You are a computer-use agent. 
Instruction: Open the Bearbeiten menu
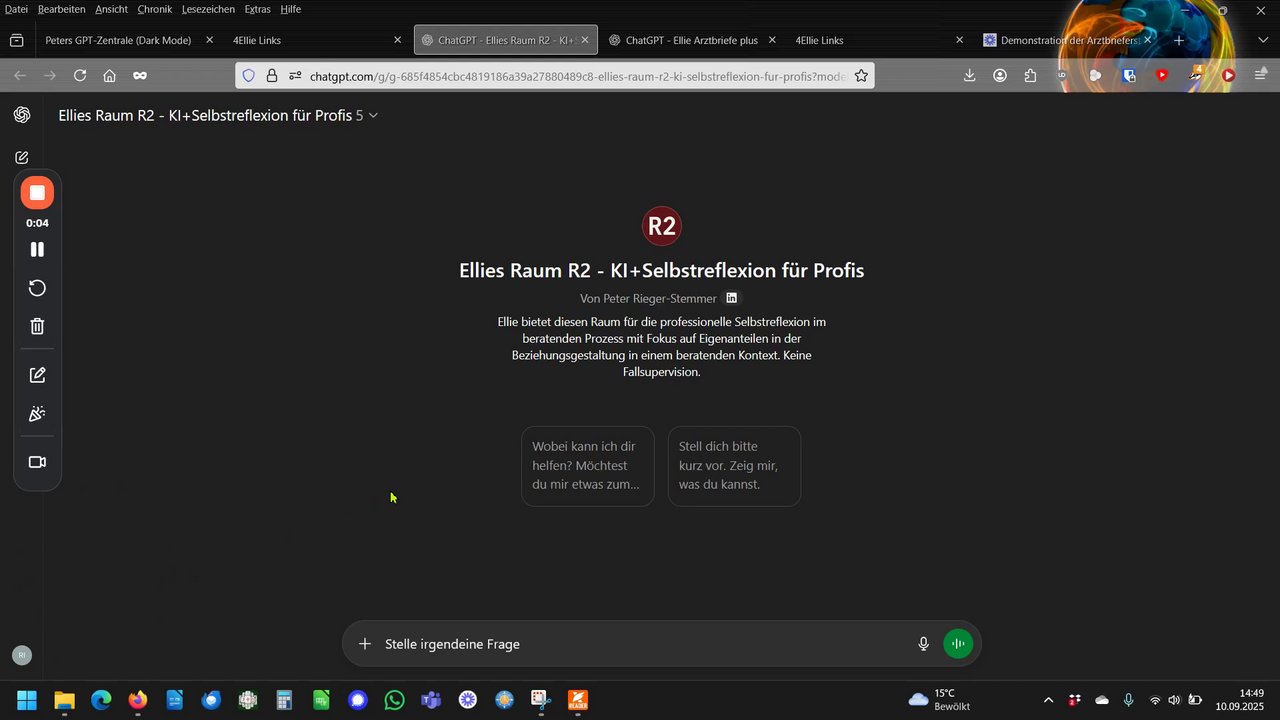(61, 9)
